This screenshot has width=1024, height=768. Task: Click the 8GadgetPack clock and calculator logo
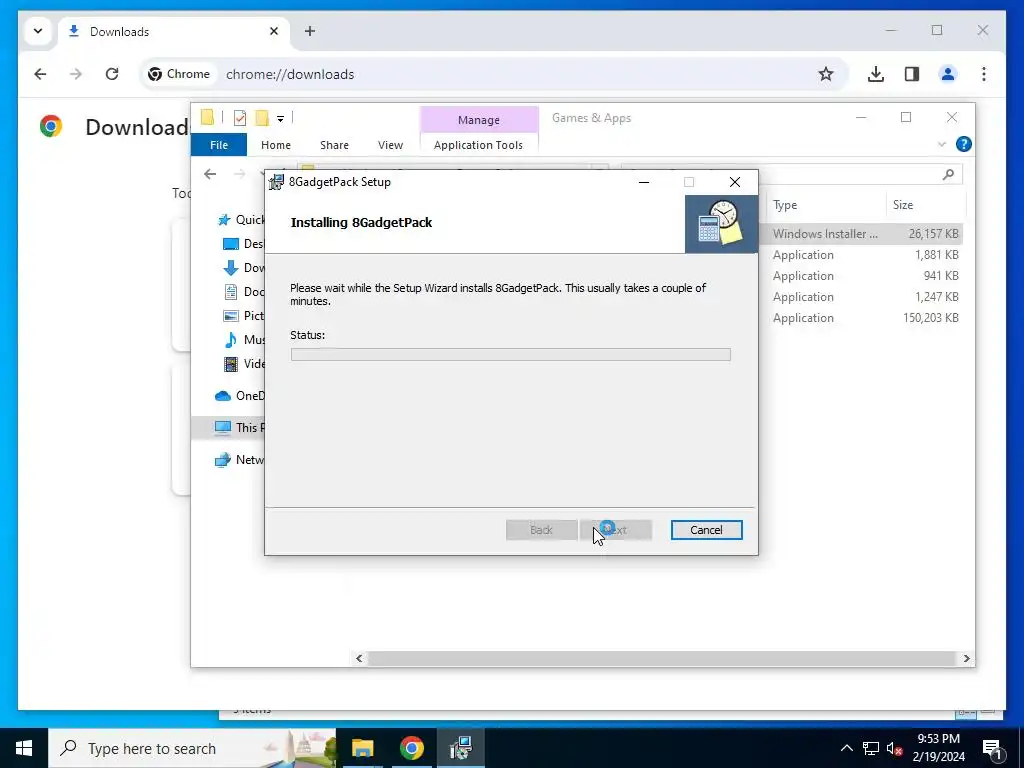point(721,224)
